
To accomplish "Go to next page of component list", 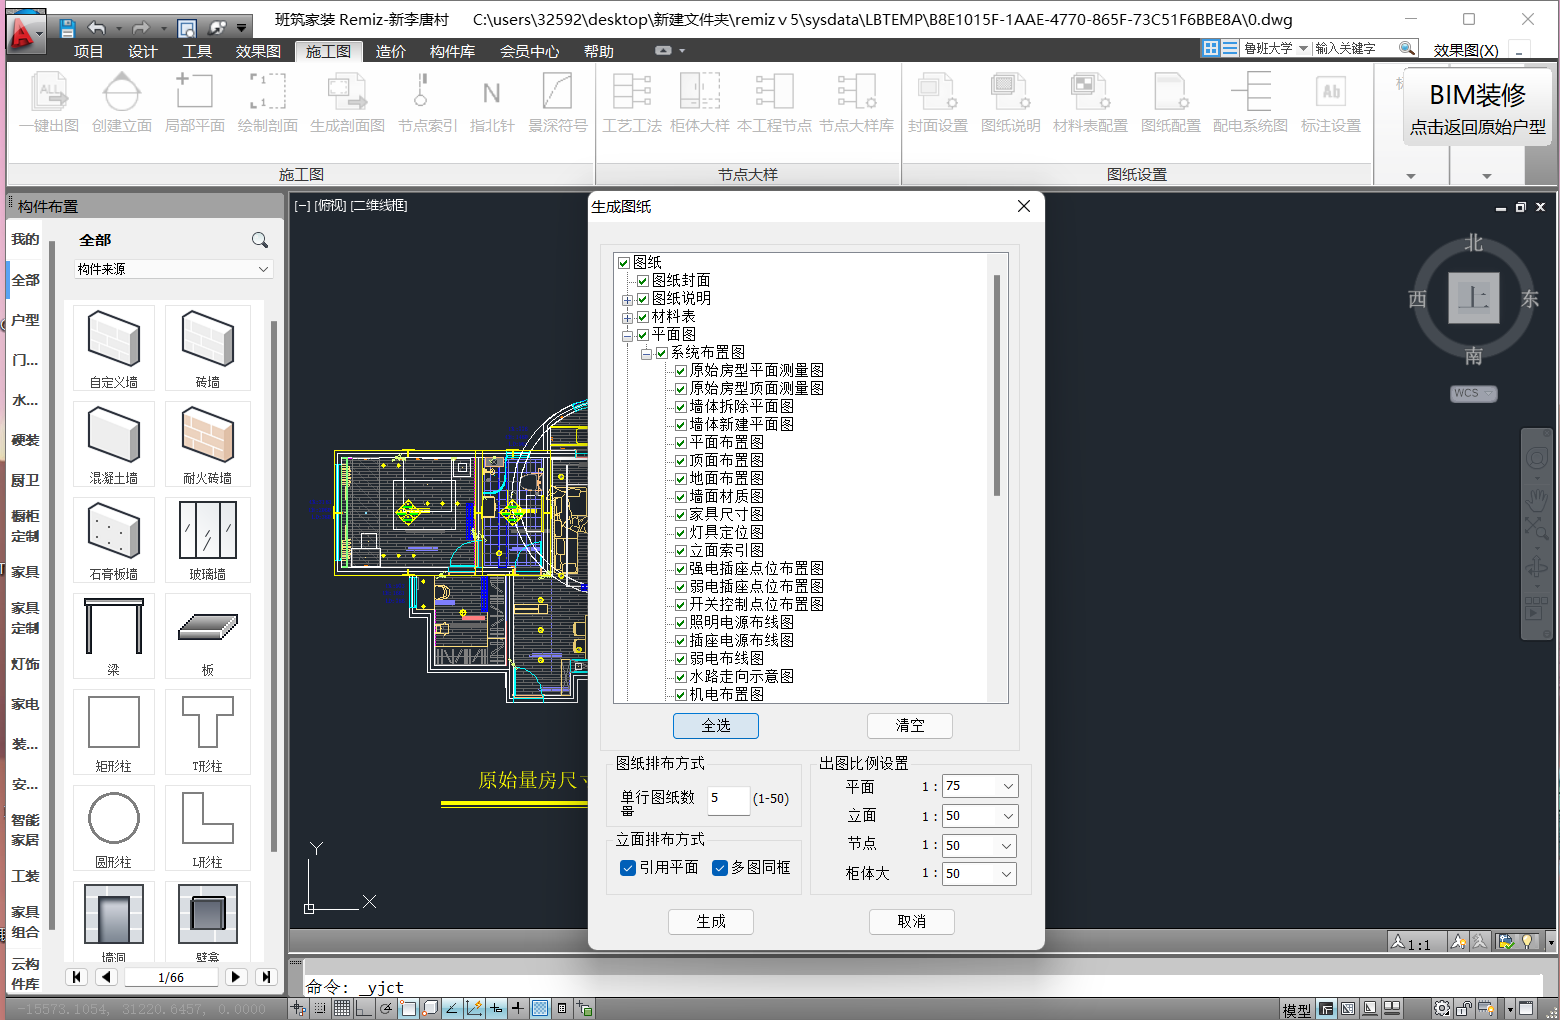I will pyautogui.click(x=236, y=977).
